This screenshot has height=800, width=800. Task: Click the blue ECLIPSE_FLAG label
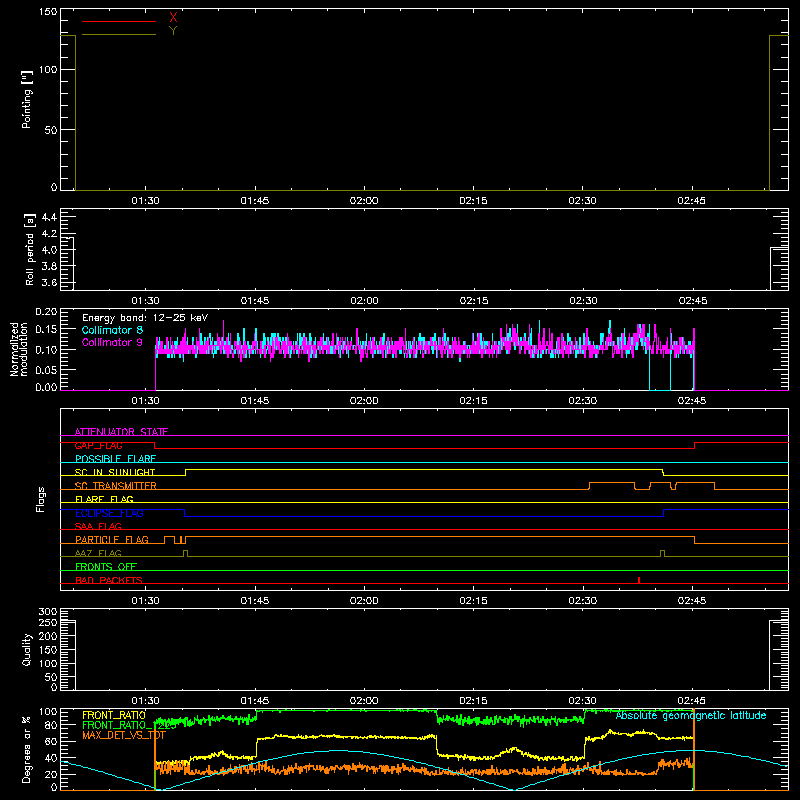tap(109, 513)
